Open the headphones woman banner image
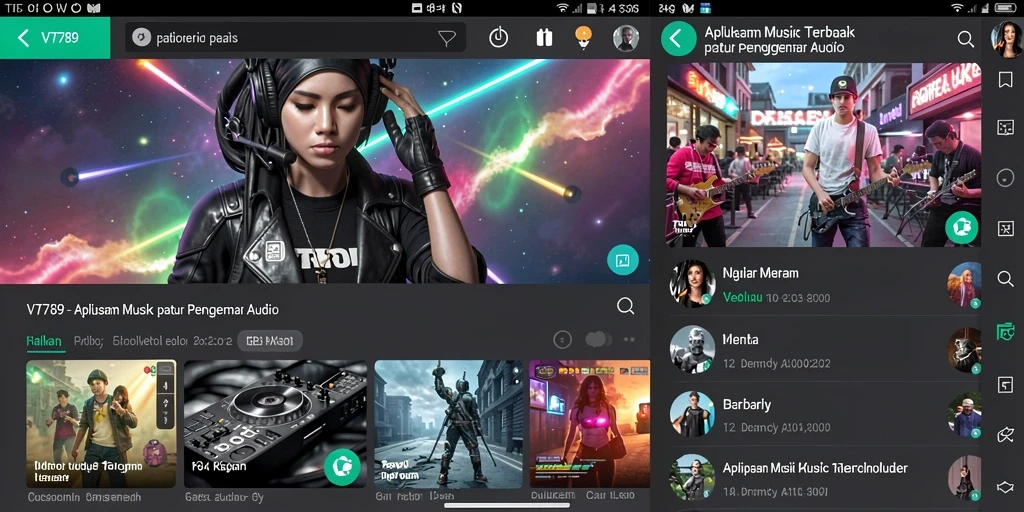The height and width of the screenshot is (512, 1024). point(325,171)
